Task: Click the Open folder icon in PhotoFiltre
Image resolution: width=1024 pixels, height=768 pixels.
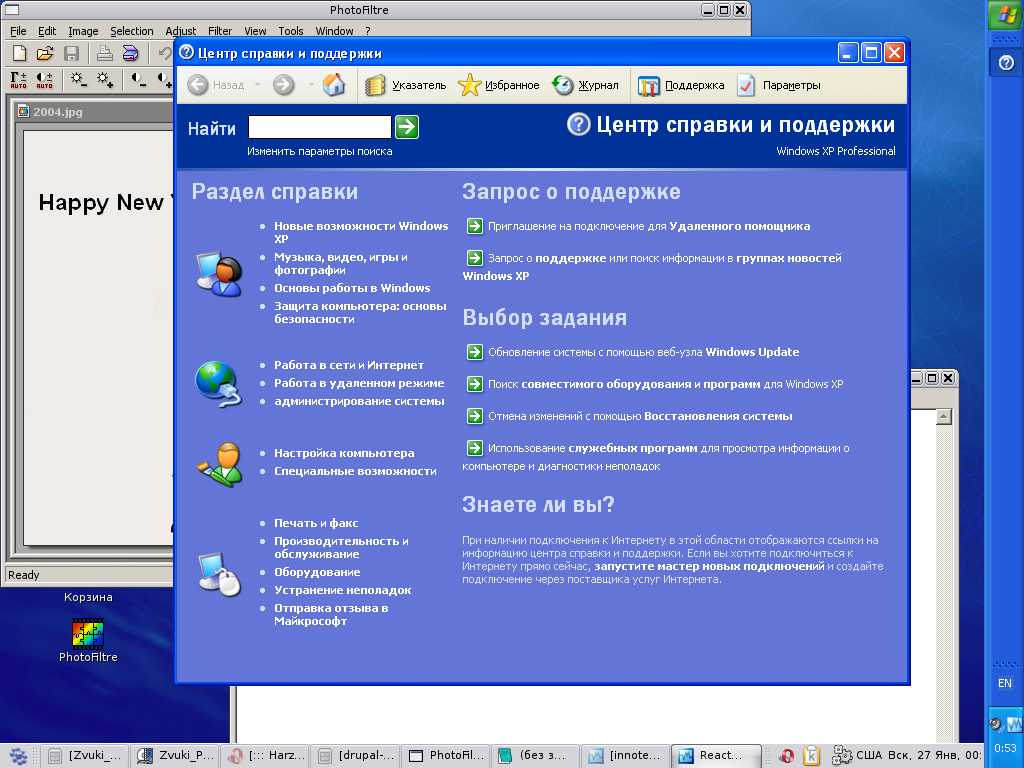Action: point(44,54)
